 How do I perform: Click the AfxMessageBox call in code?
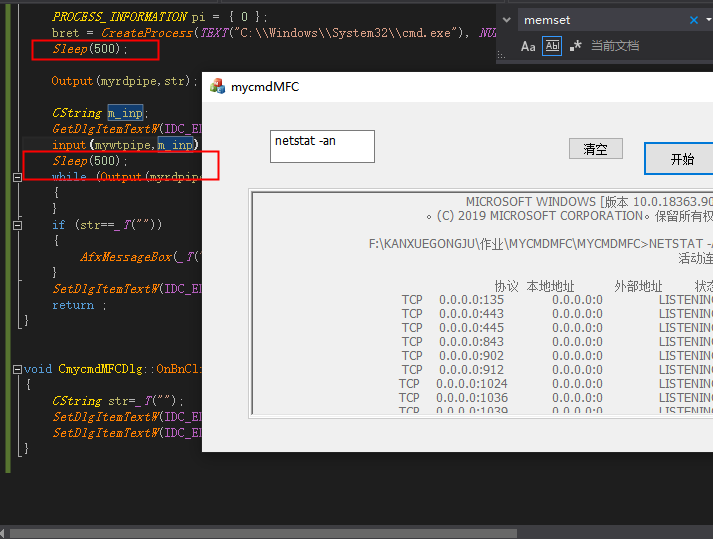[140, 257]
